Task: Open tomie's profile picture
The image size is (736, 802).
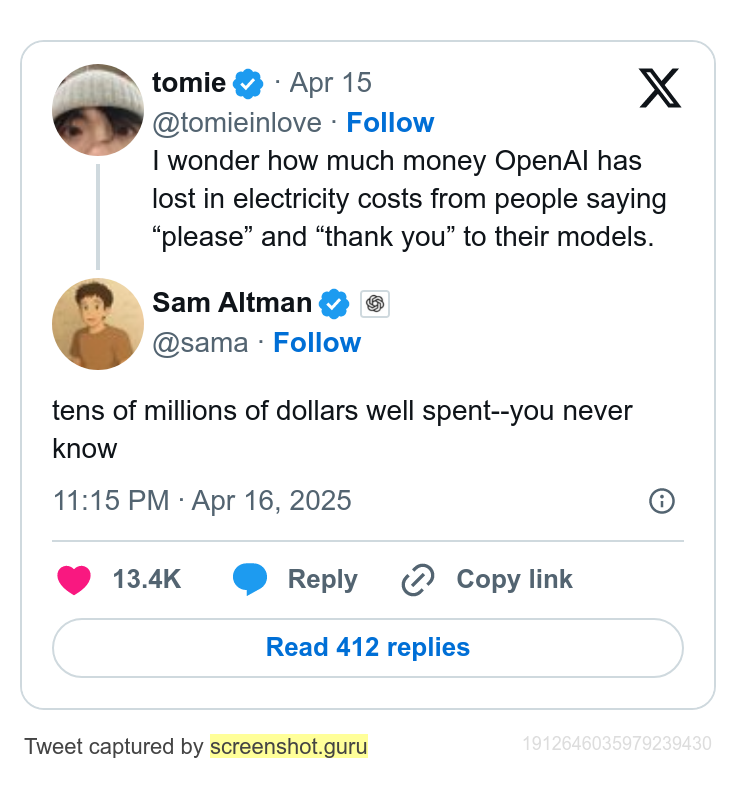Action: [x=98, y=110]
